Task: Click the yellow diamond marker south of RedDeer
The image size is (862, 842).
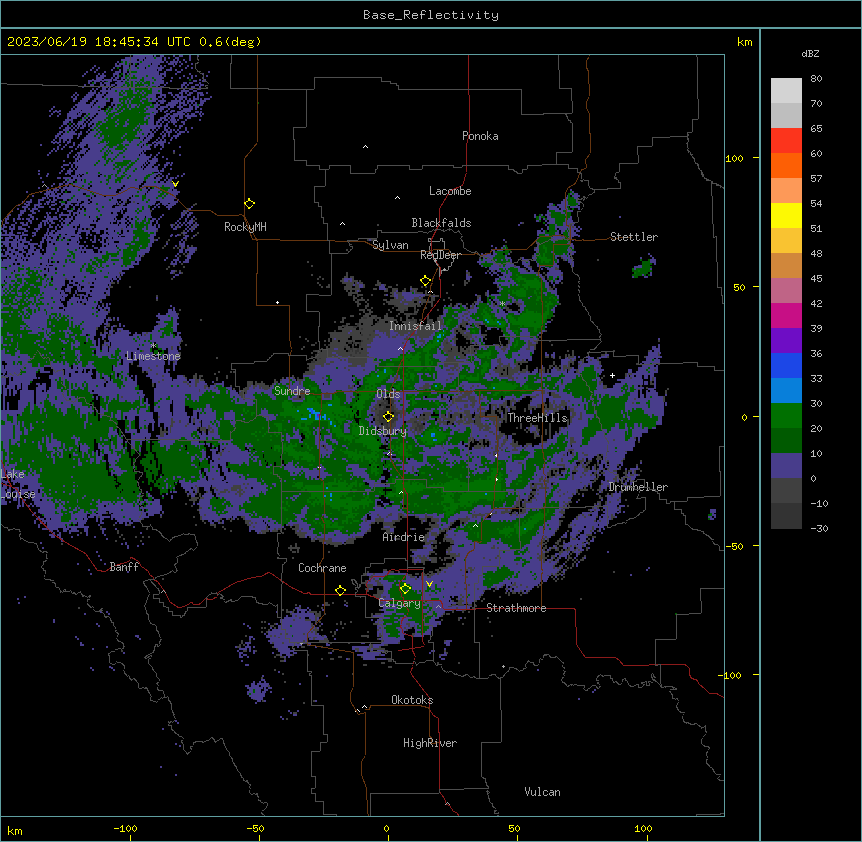Action: (x=426, y=281)
